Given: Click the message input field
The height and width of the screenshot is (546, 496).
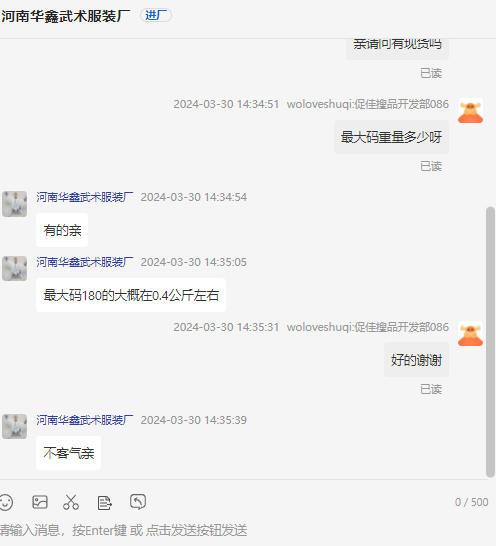Looking at the screenshot, I should tap(244, 530).
